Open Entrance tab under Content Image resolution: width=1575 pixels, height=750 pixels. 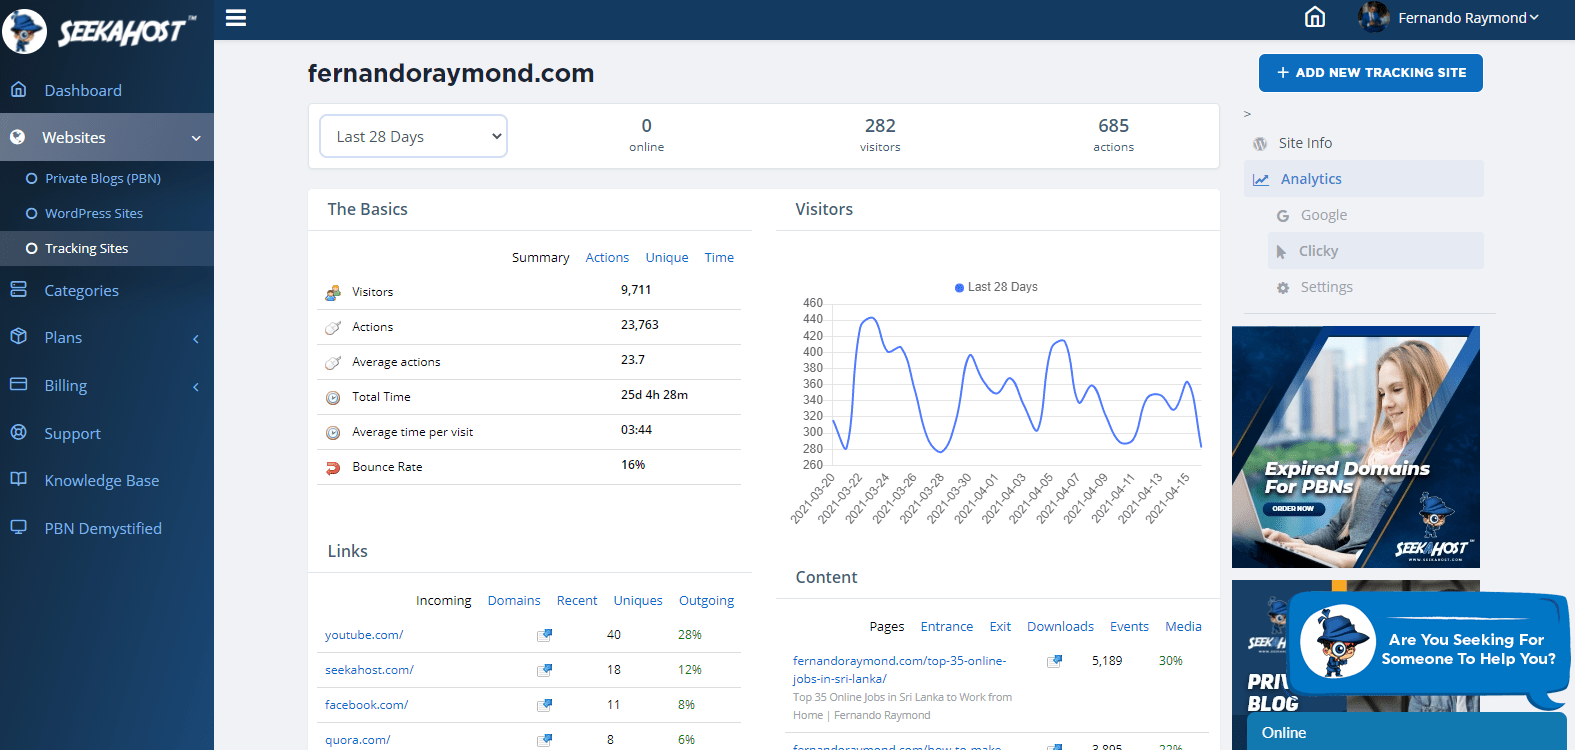(947, 626)
